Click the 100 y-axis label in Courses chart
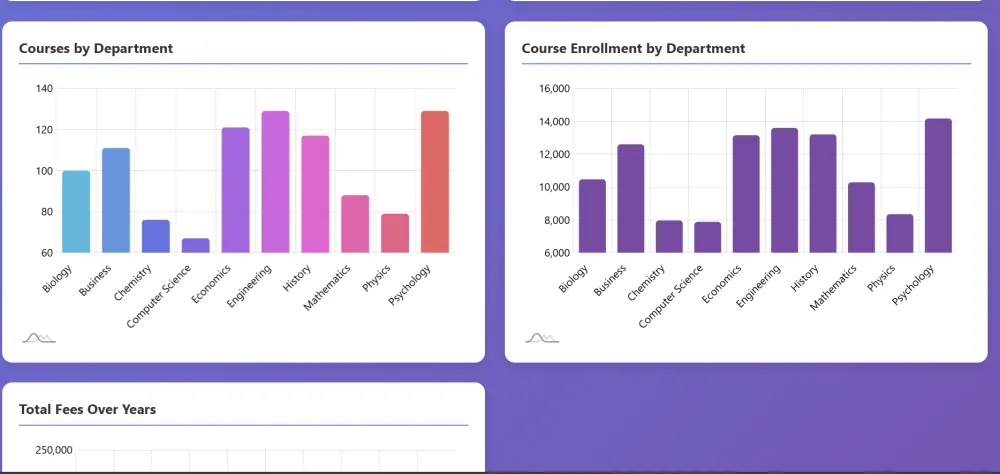This screenshot has width=1000, height=474. (x=44, y=170)
